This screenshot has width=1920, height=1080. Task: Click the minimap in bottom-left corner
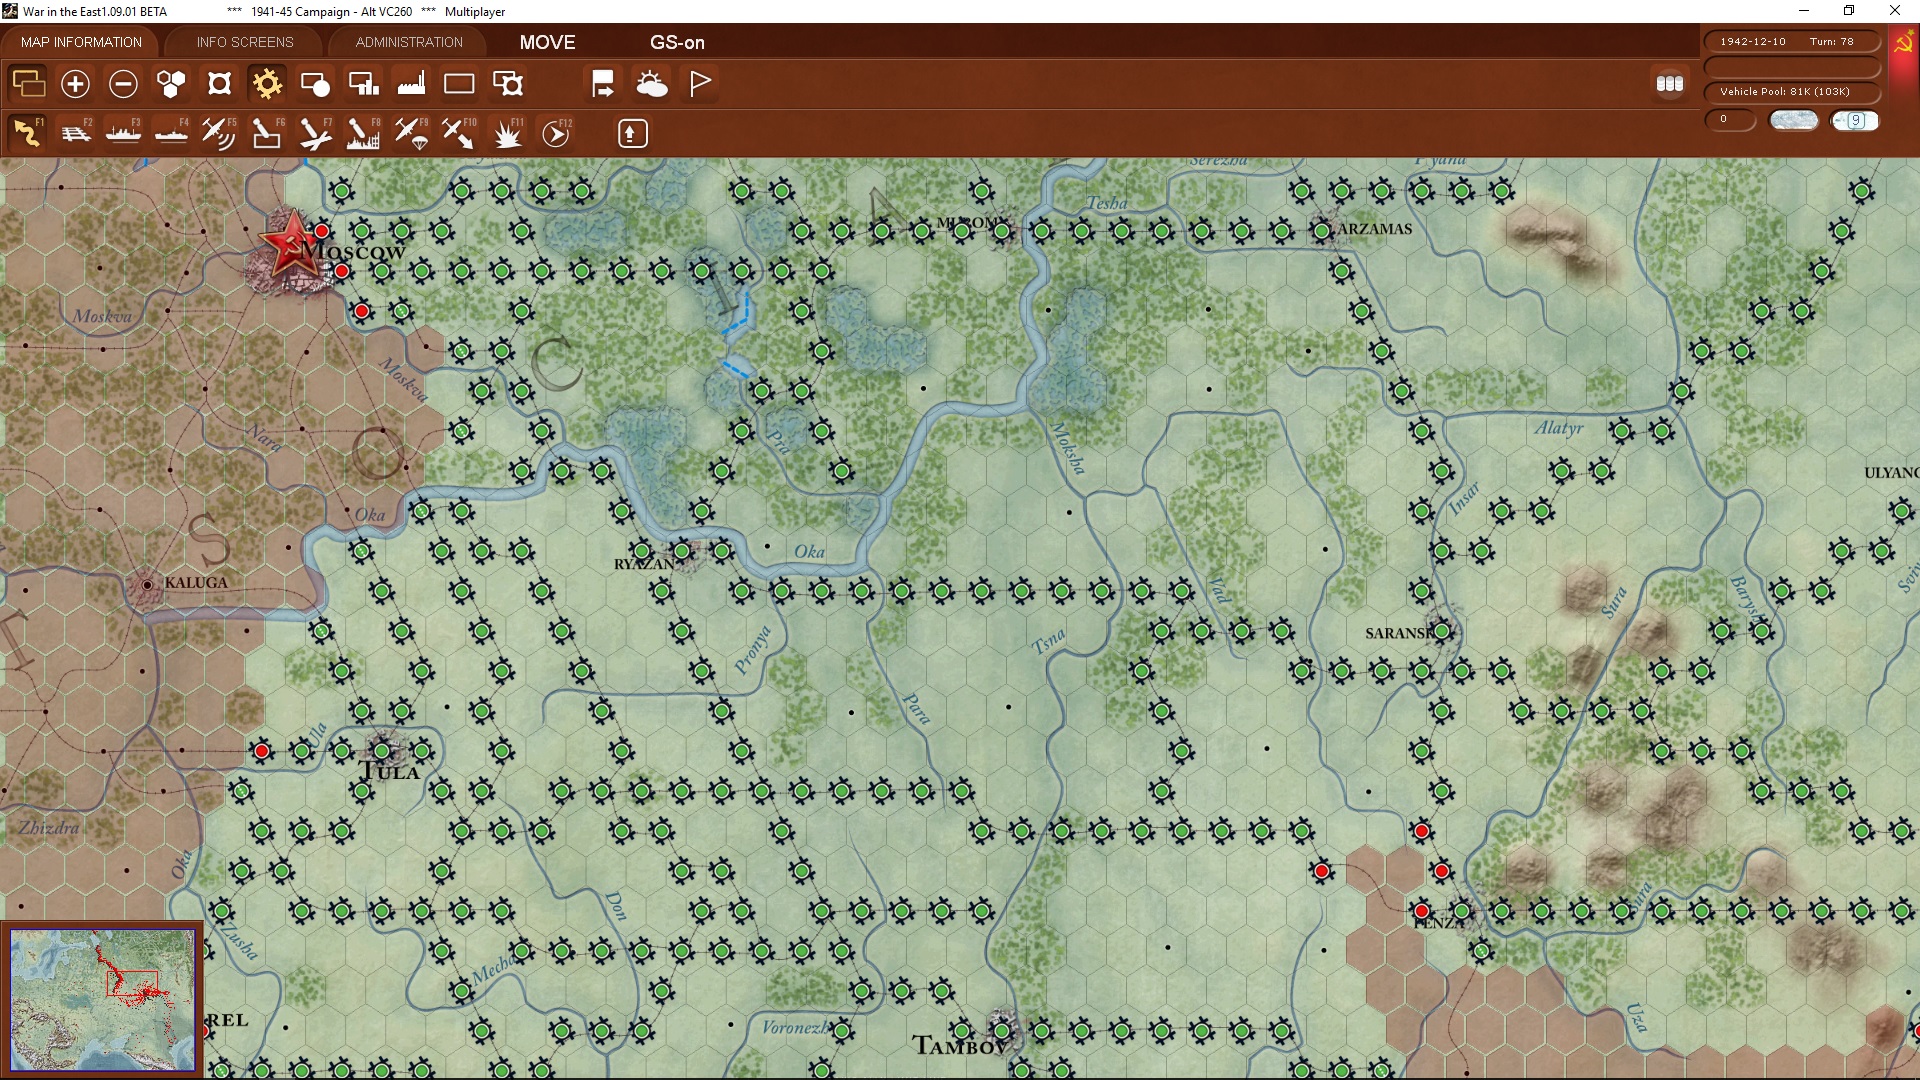click(x=102, y=999)
